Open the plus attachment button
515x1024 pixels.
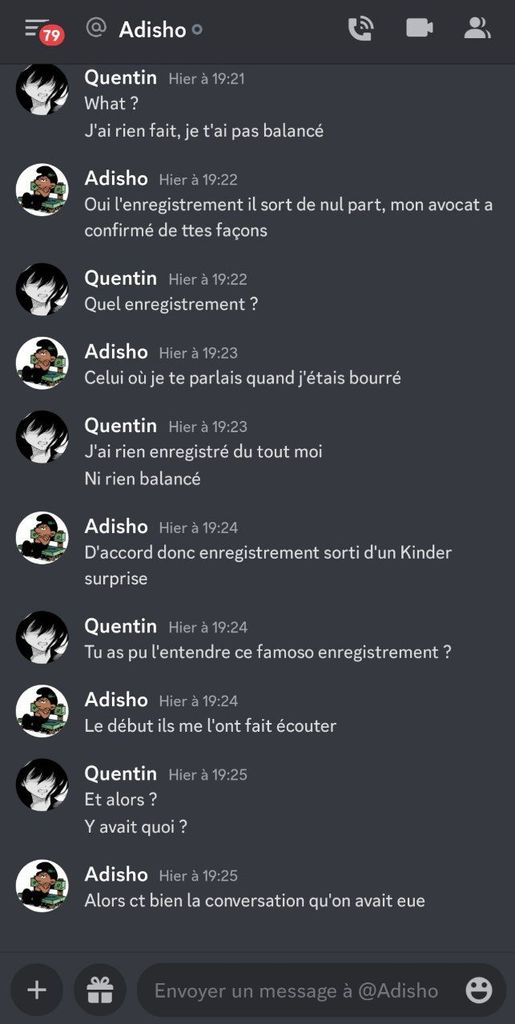click(37, 990)
